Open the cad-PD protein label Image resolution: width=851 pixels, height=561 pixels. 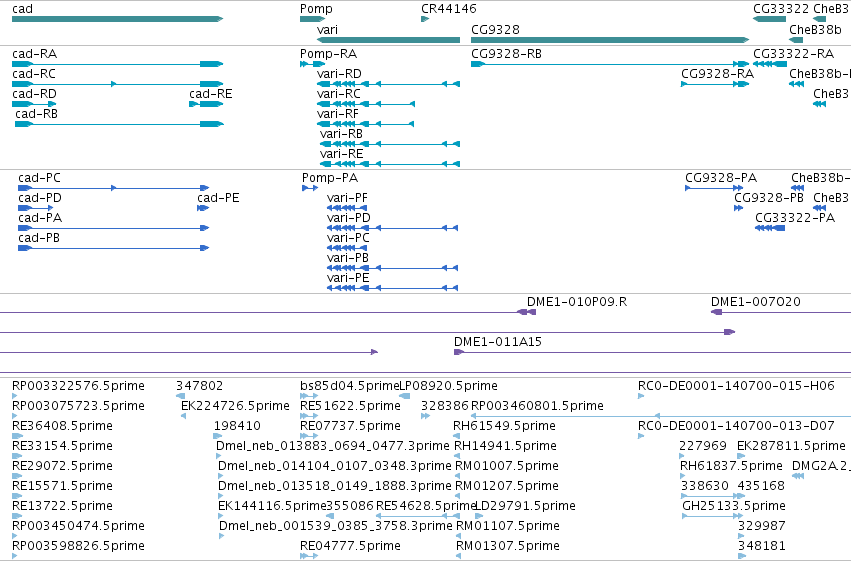pos(40,198)
